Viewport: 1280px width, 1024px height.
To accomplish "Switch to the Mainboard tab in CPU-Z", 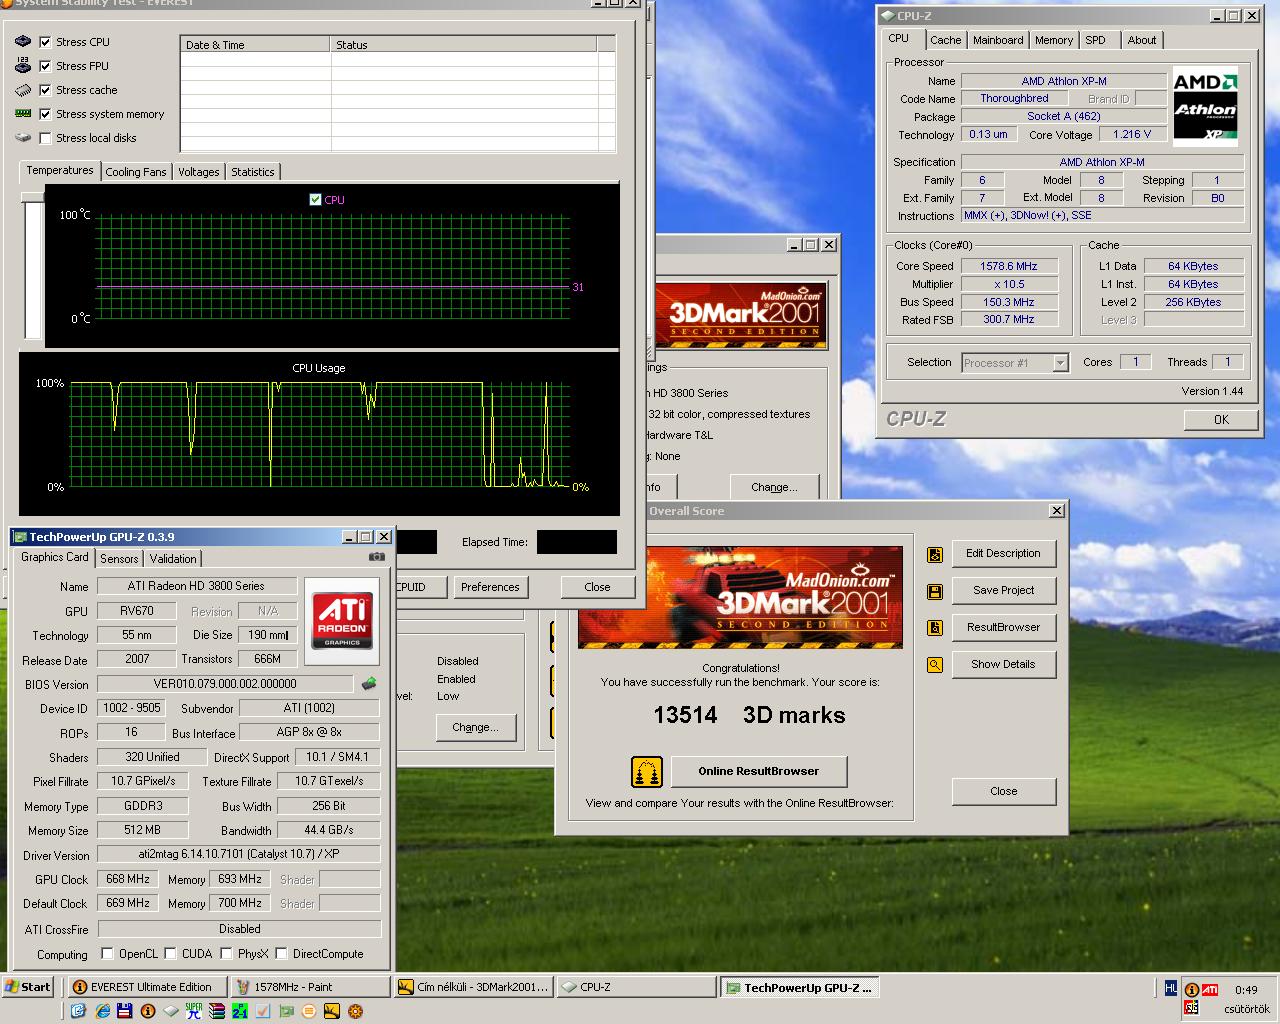I will pyautogui.click(x=998, y=40).
